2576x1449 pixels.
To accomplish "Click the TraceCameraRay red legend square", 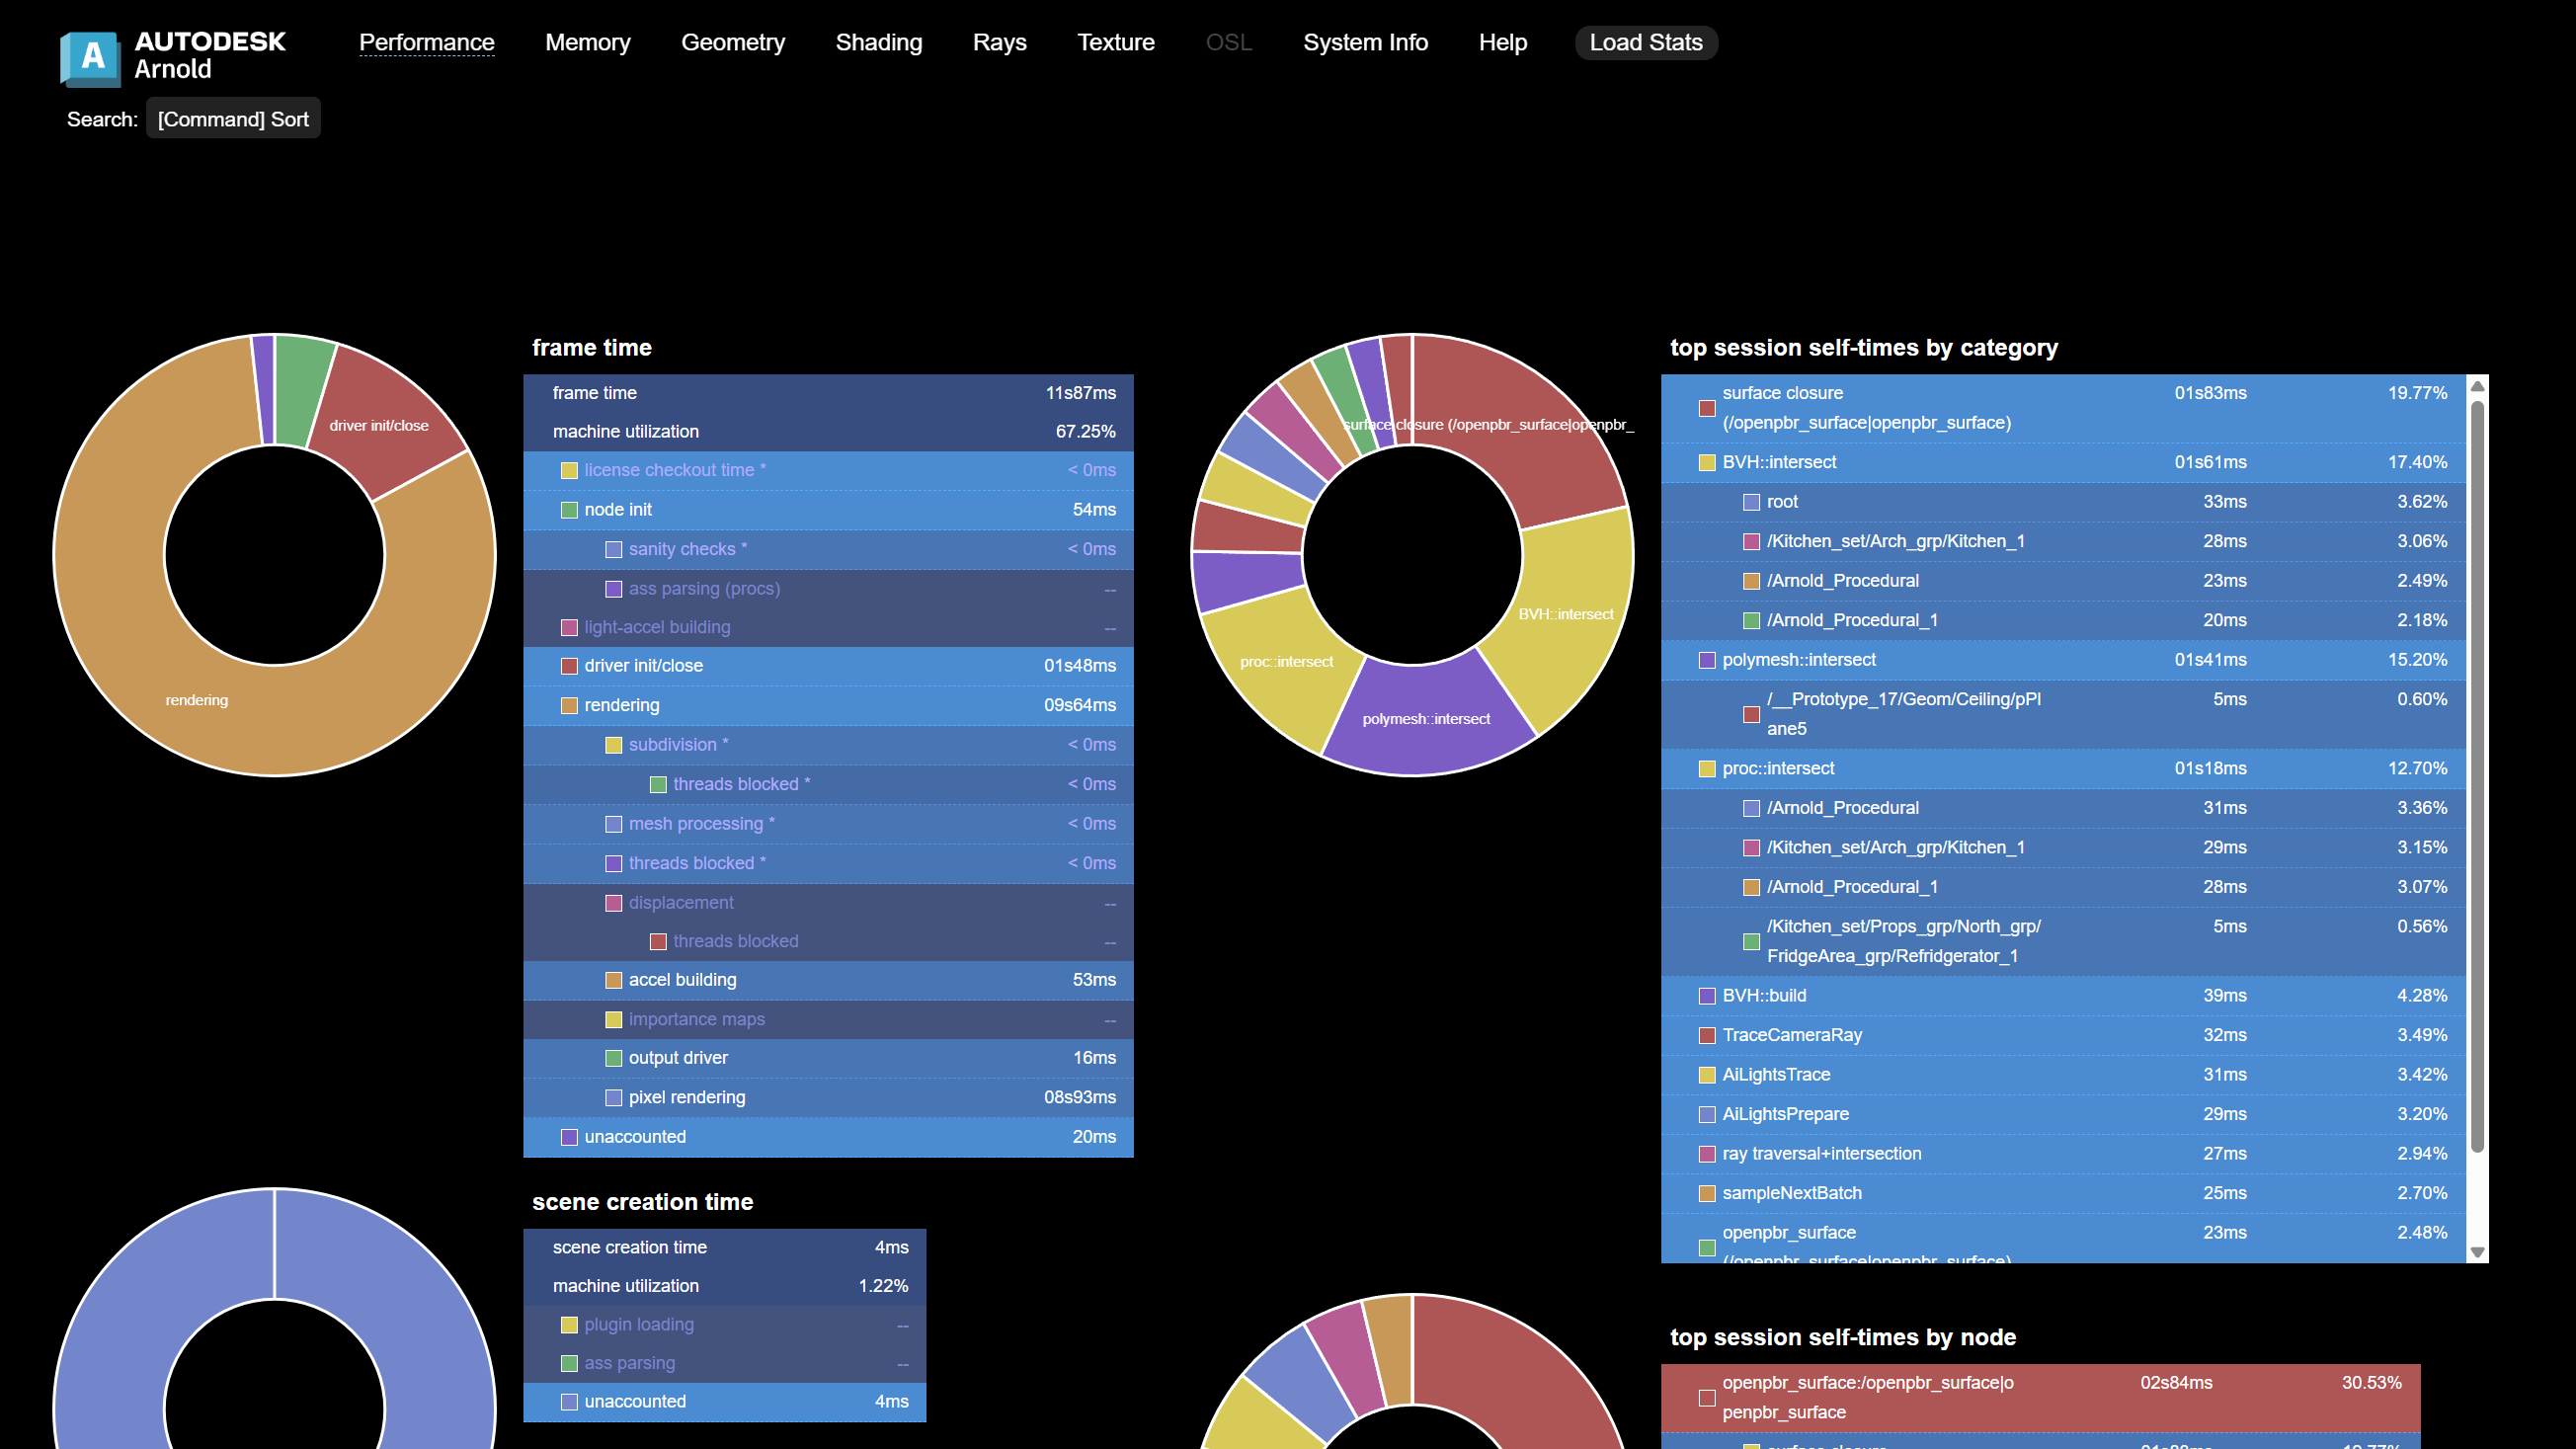I will (x=1707, y=1036).
